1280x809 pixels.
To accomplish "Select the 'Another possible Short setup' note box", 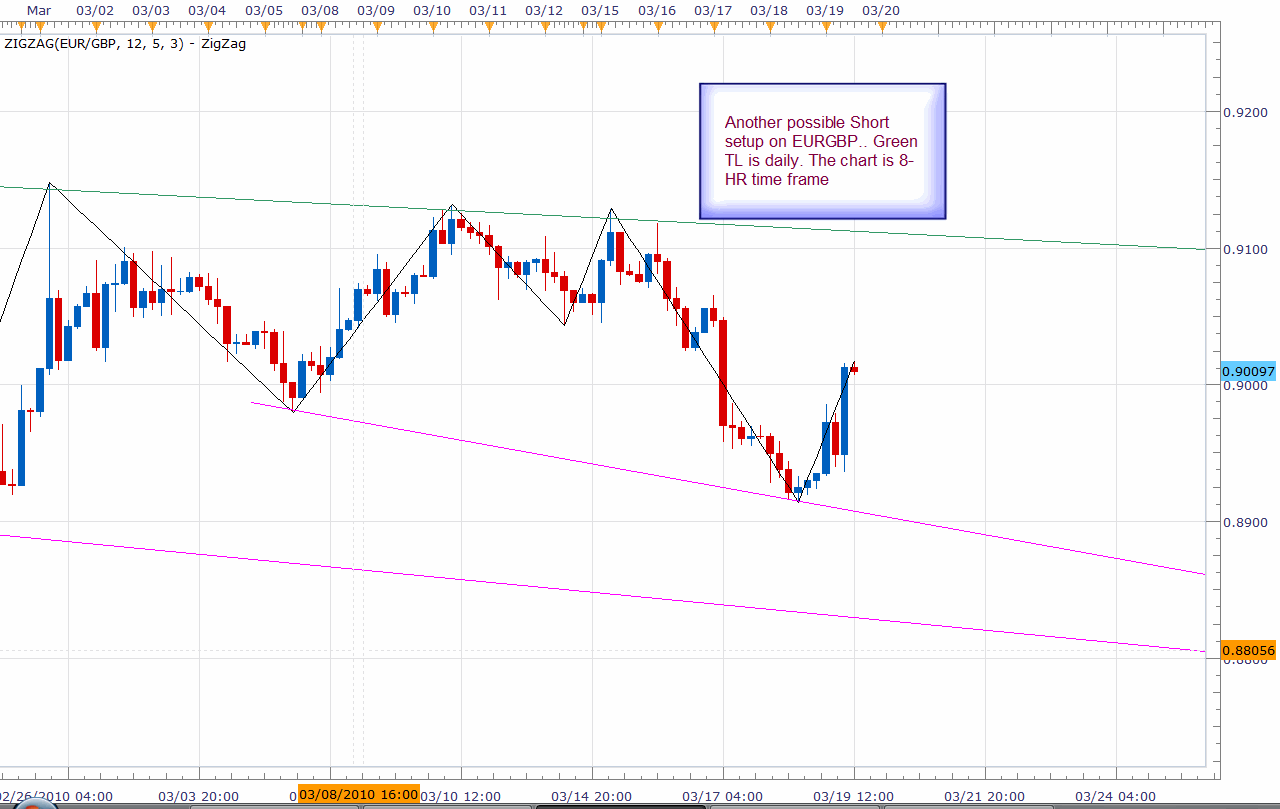I will (x=822, y=151).
